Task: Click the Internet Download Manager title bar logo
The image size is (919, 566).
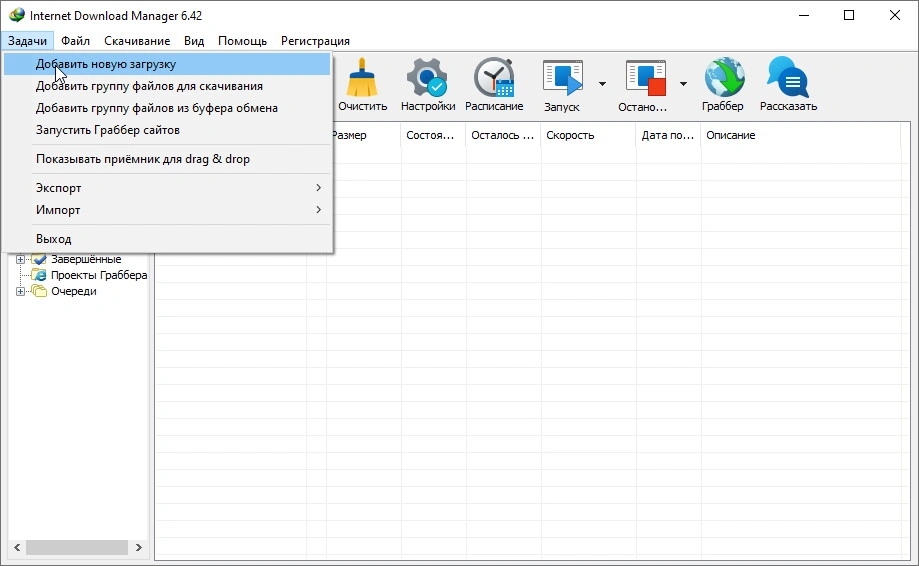Action: (17, 15)
